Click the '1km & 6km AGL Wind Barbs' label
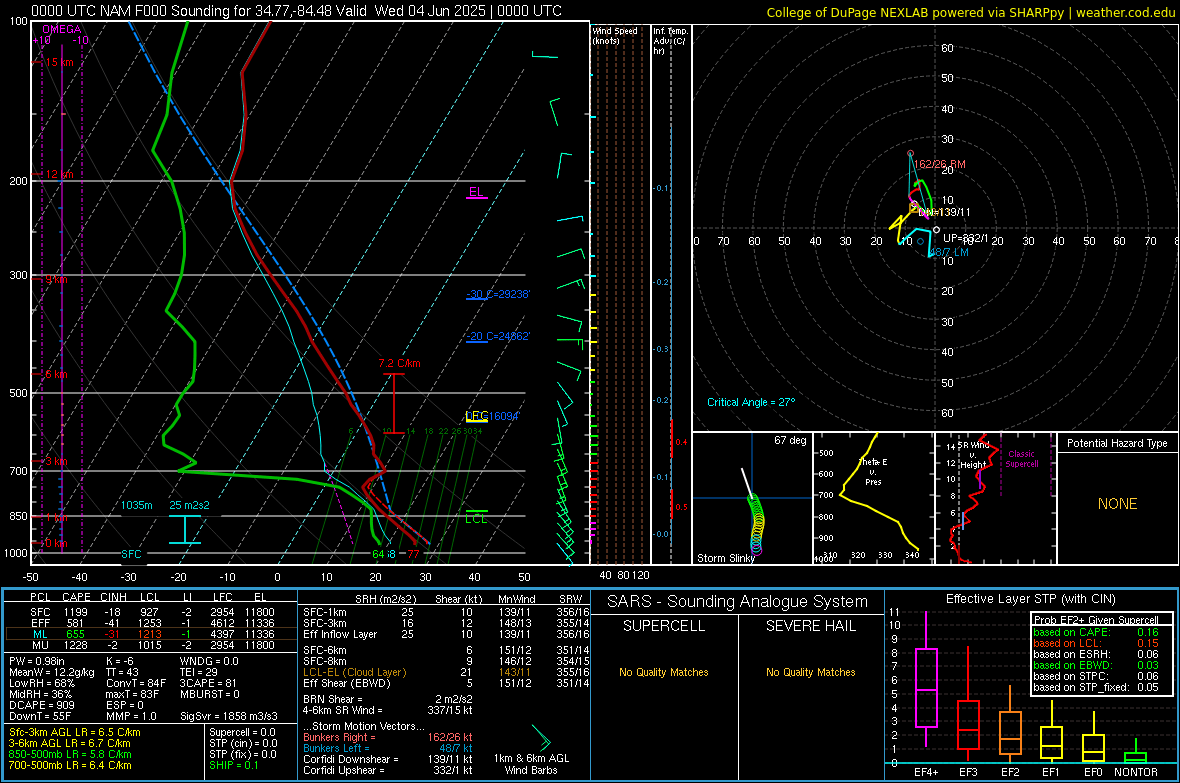This screenshot has width=1180, height=783. pyautogui.click(x=531, y=764)
